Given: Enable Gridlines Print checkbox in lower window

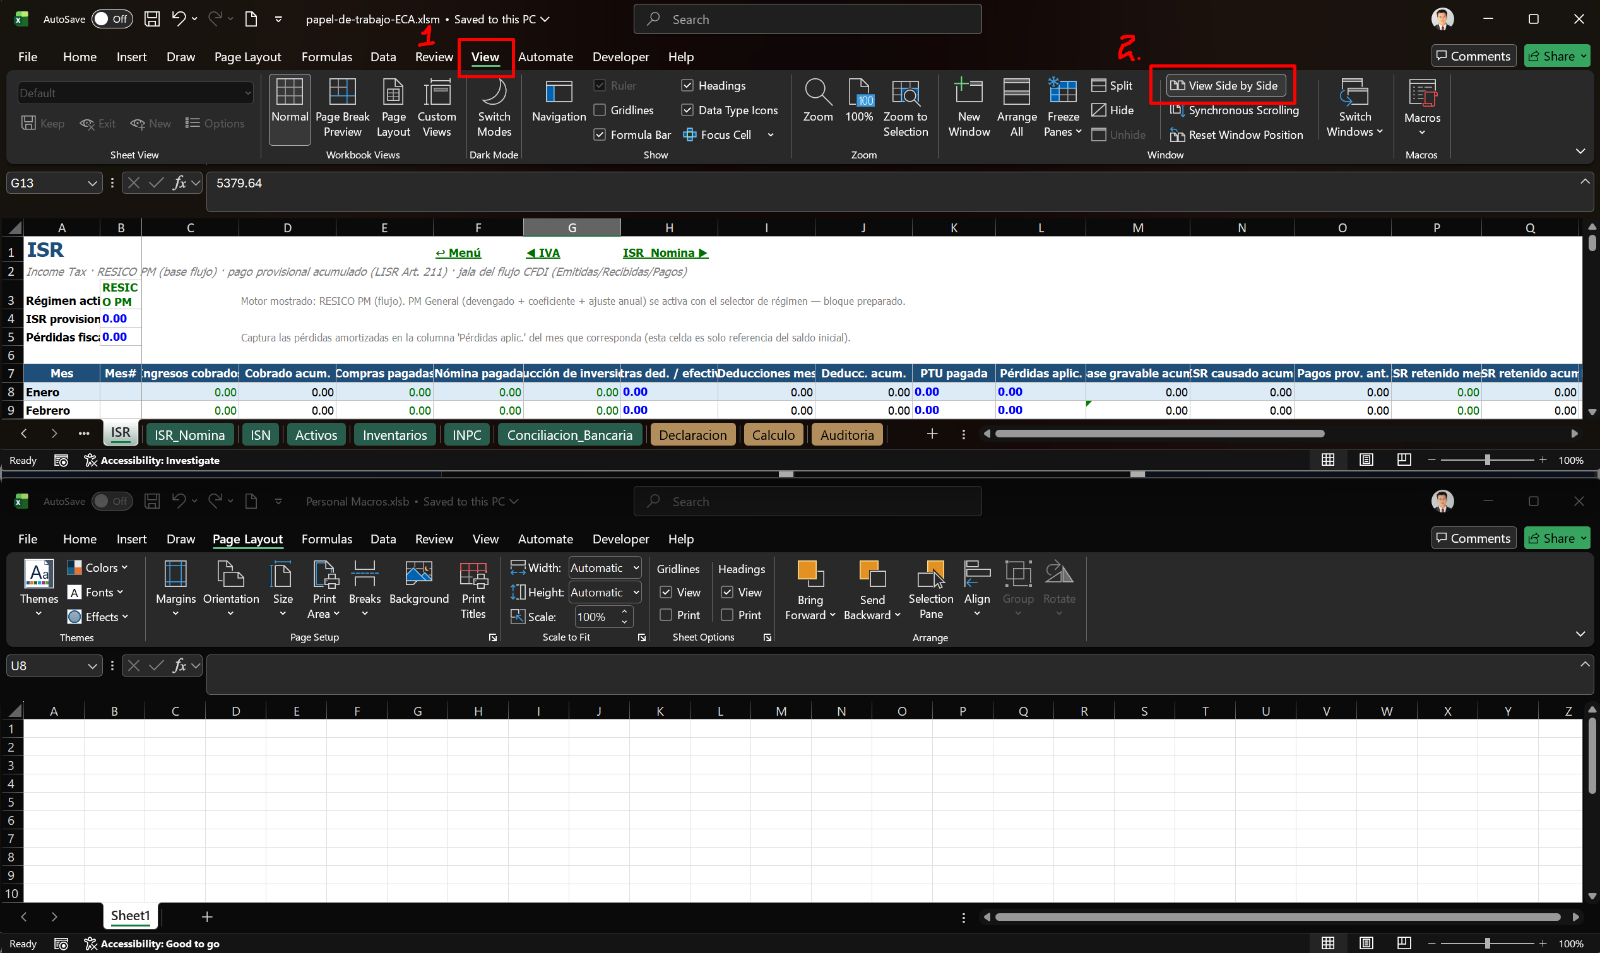Looking at the screenshot, I should [x=666, y=615].
